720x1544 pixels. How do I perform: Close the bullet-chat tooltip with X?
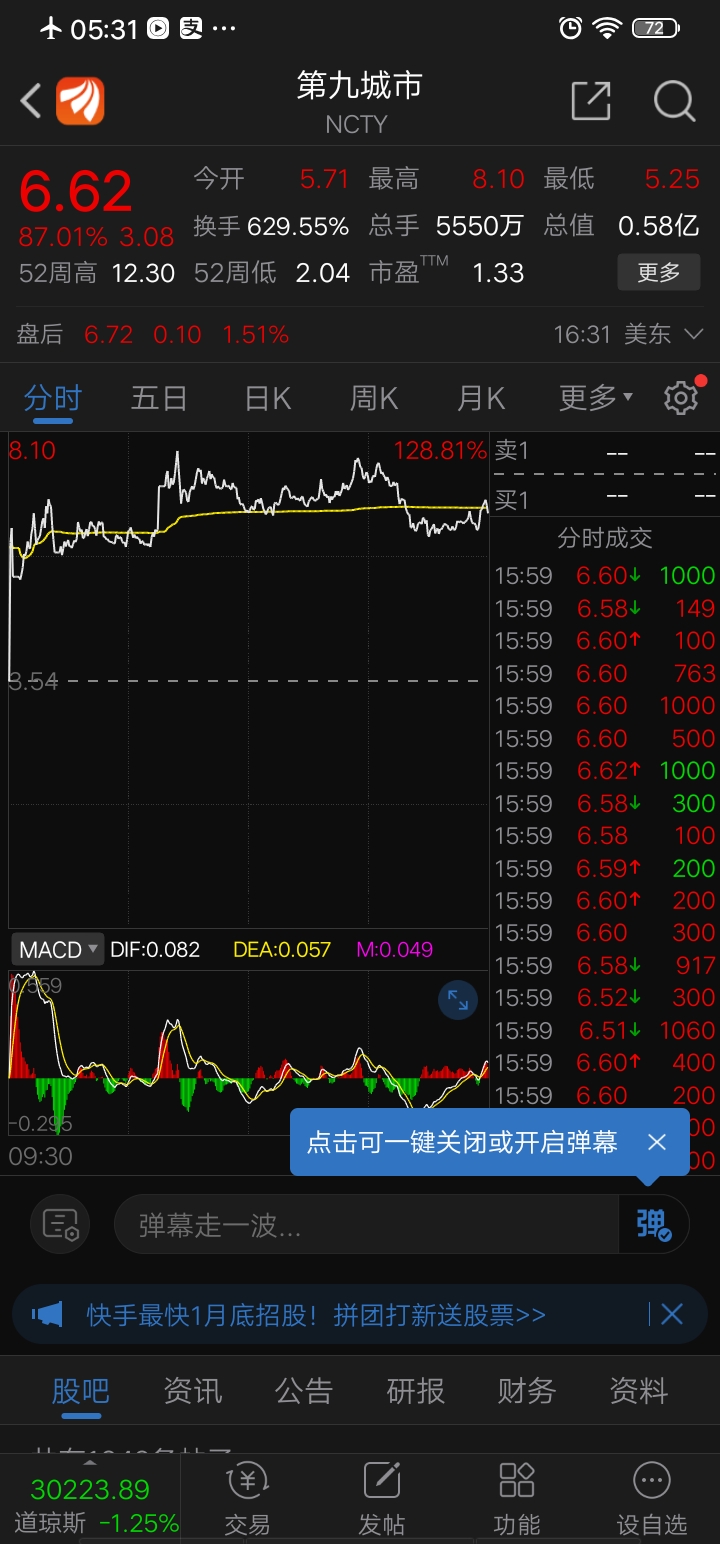click(x=657, y=1142)
